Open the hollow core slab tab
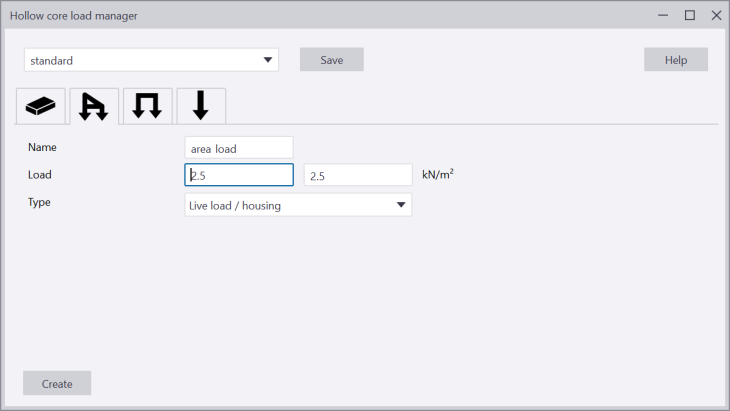The height and width of the screenshot is (411, 730). click(40, 105)
